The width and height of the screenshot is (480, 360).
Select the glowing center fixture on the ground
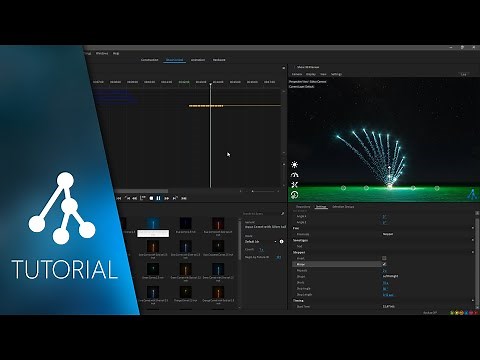pos(390,187)
